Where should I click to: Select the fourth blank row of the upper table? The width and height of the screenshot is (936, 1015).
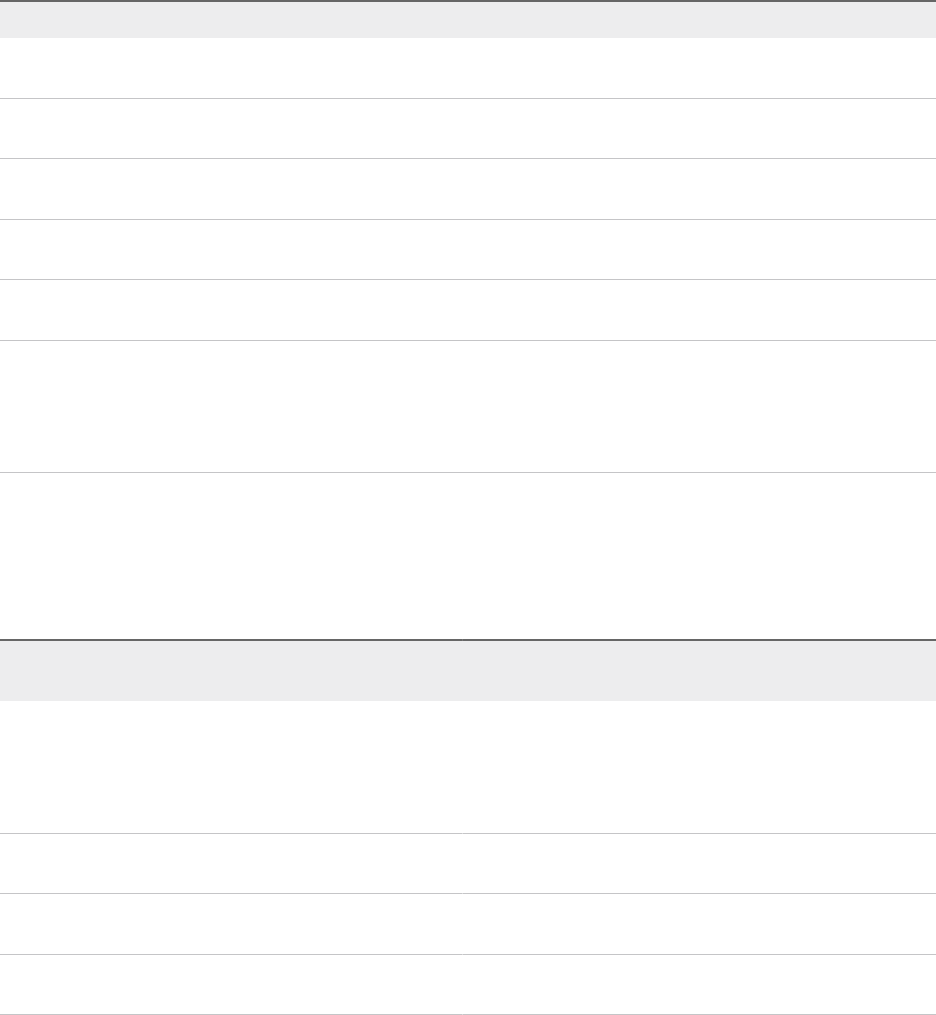(x=468, y=249)
